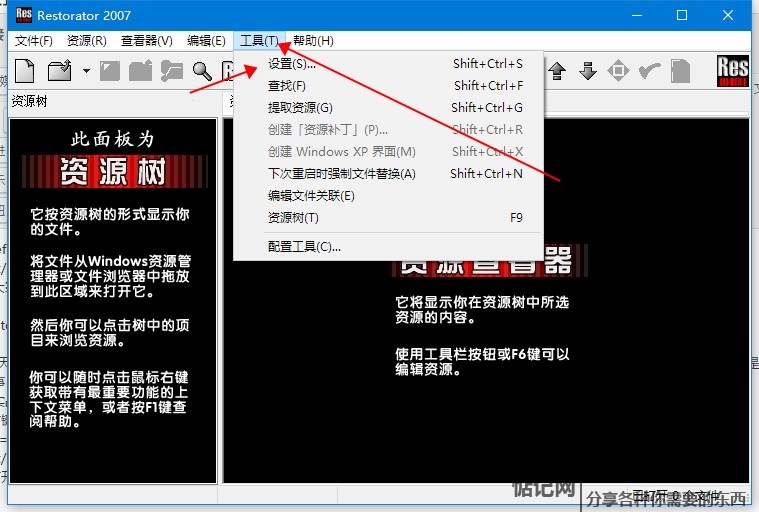The image size is (759, 512).
Task: Click the greyed checkmark toolbar icon
Action: [x=649, y=71]
